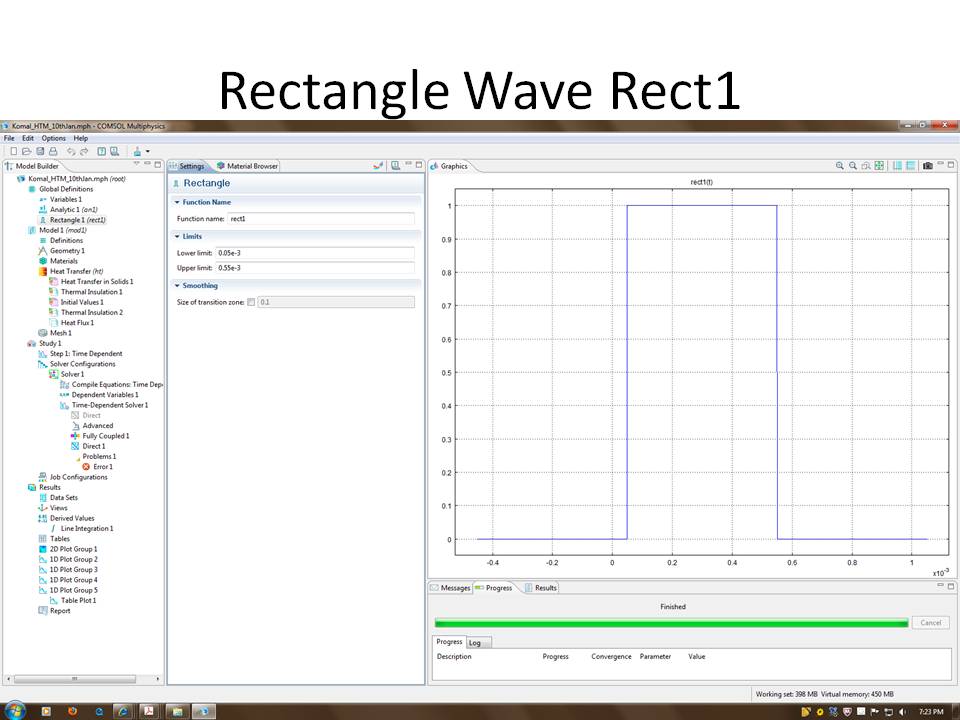The width and height of the screenshot is (960, 720).
Task: Click the green progress bar
Action: (x=671, y=623)
